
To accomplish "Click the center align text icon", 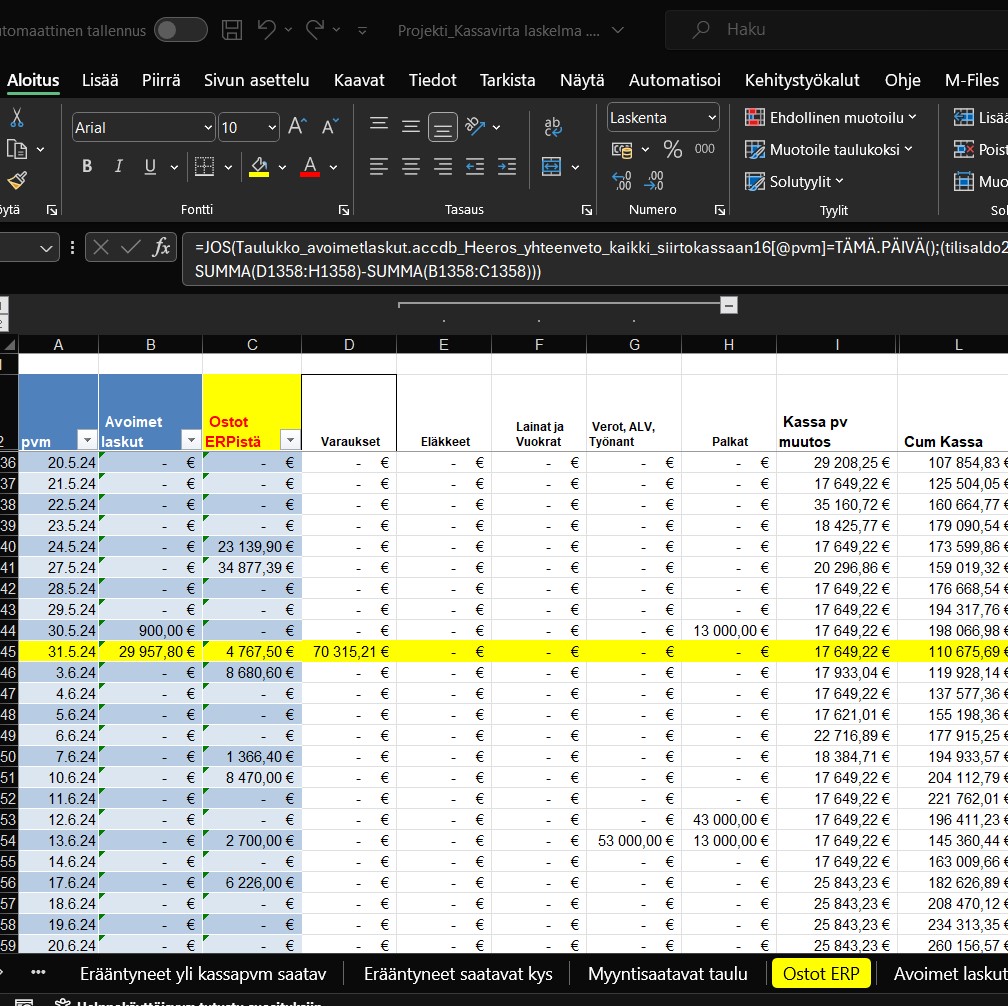I will [x=410, y=166].
